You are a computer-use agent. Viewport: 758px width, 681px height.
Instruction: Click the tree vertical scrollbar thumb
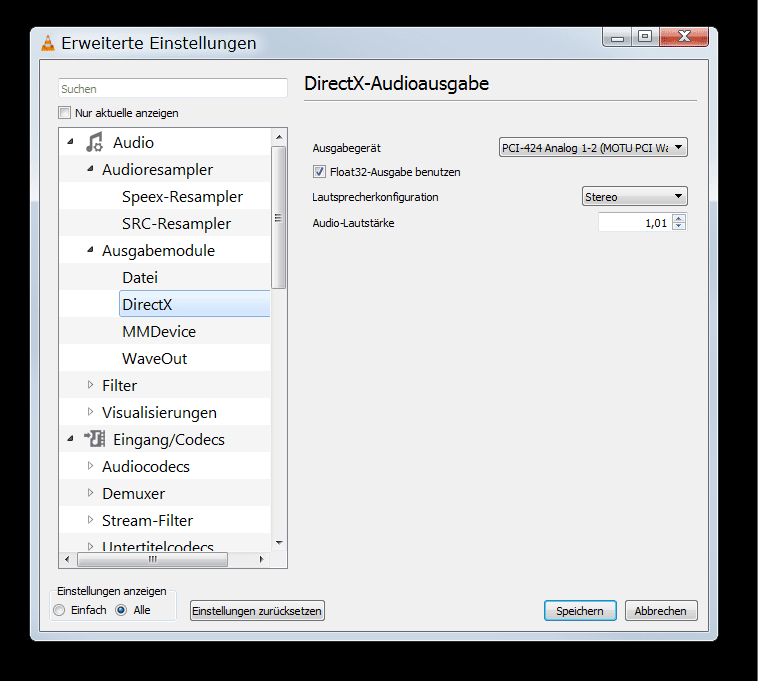pyautogui.click(x=278, y=217)
